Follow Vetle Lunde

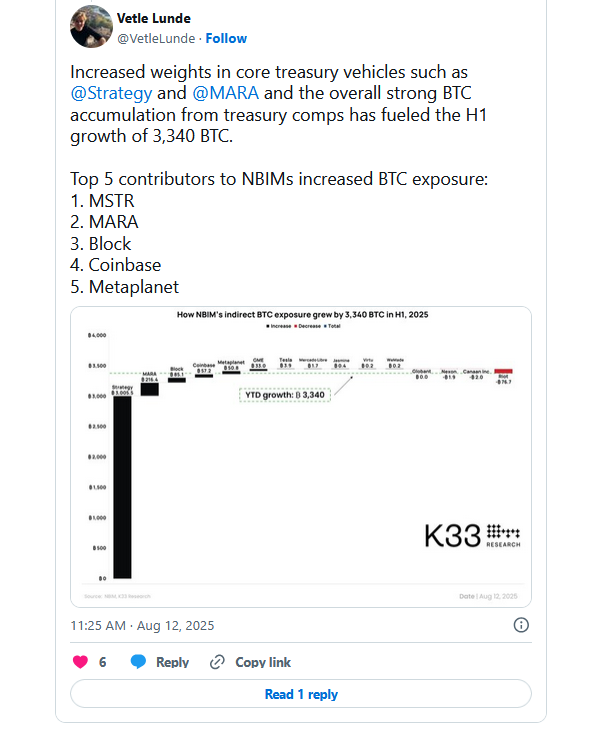click(226, 39)
